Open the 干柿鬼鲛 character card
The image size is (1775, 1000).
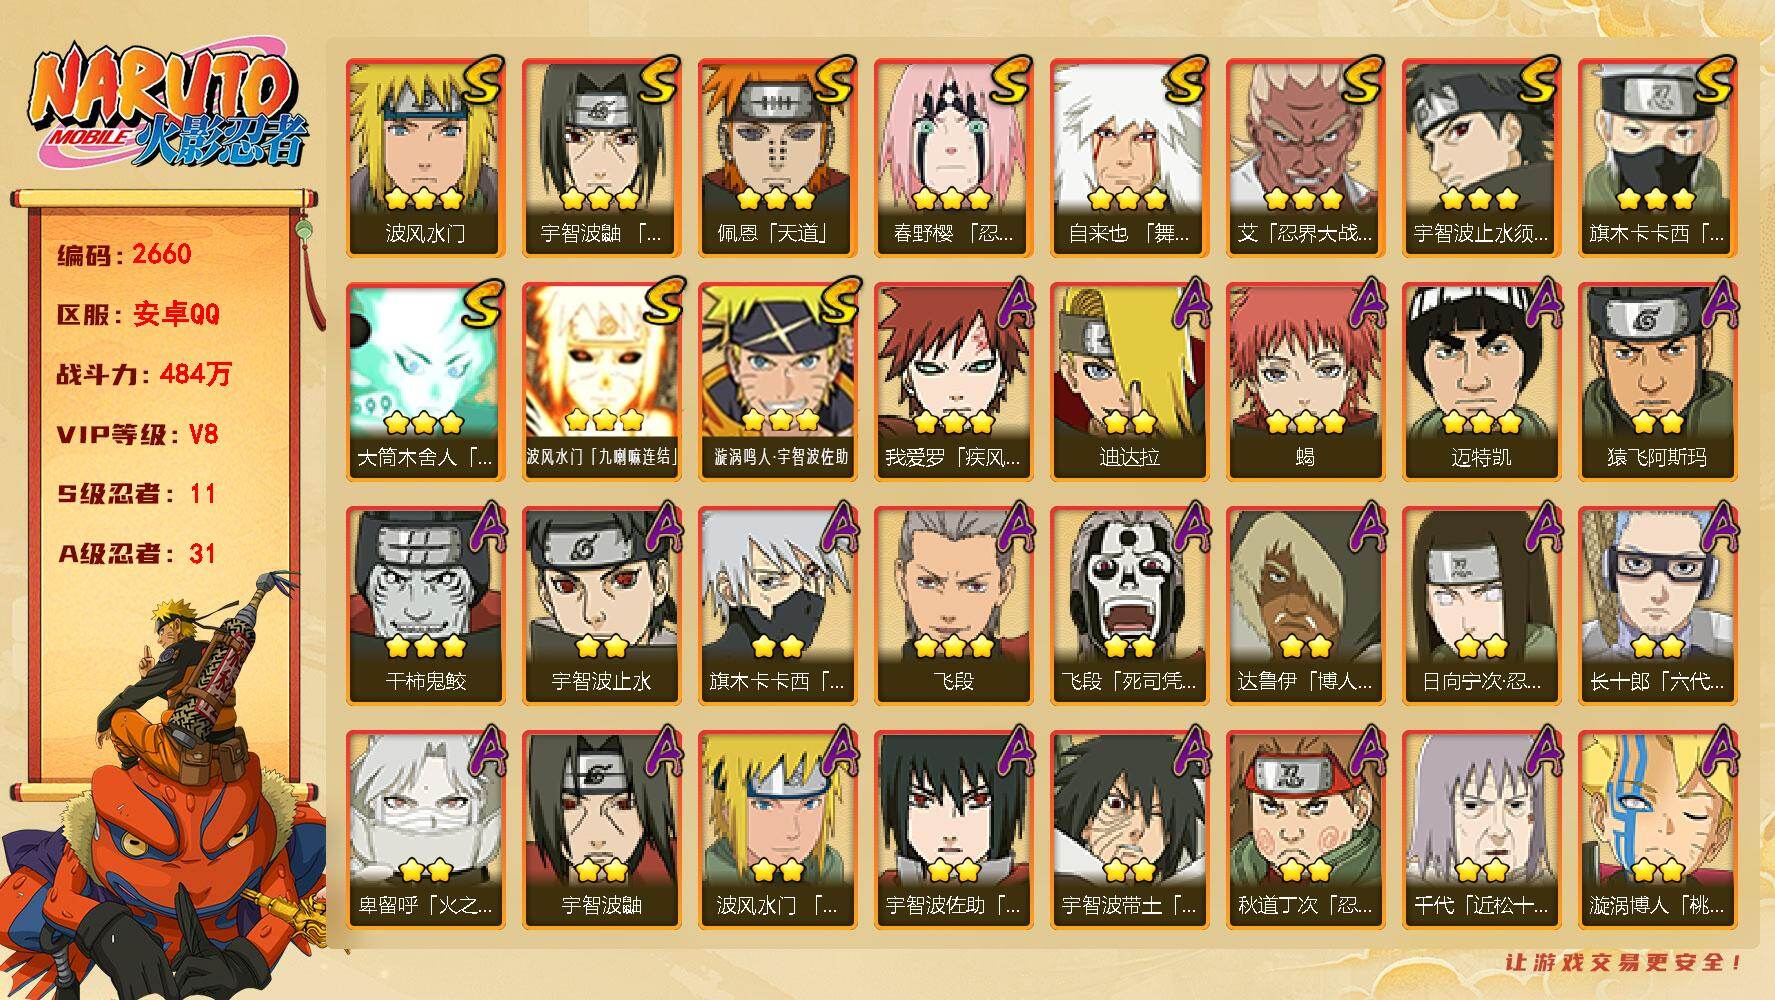425,605
